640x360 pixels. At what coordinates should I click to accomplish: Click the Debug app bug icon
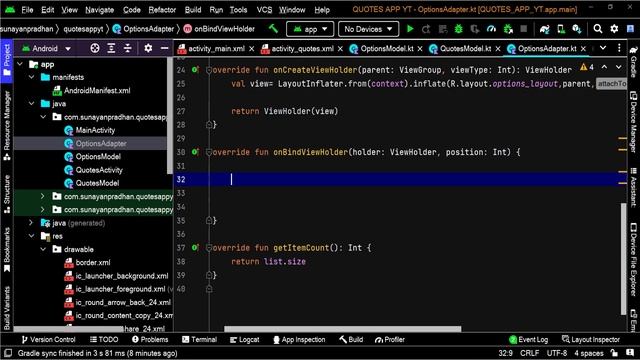coord(458,29)
